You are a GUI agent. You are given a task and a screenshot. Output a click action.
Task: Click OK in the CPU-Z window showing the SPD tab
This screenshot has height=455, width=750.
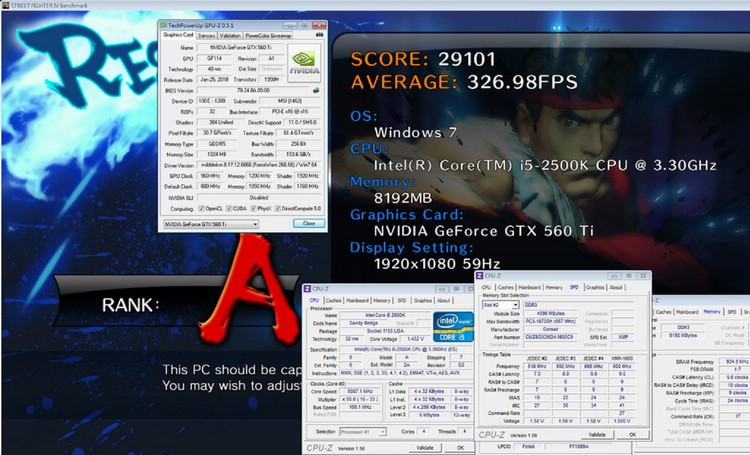632,434
